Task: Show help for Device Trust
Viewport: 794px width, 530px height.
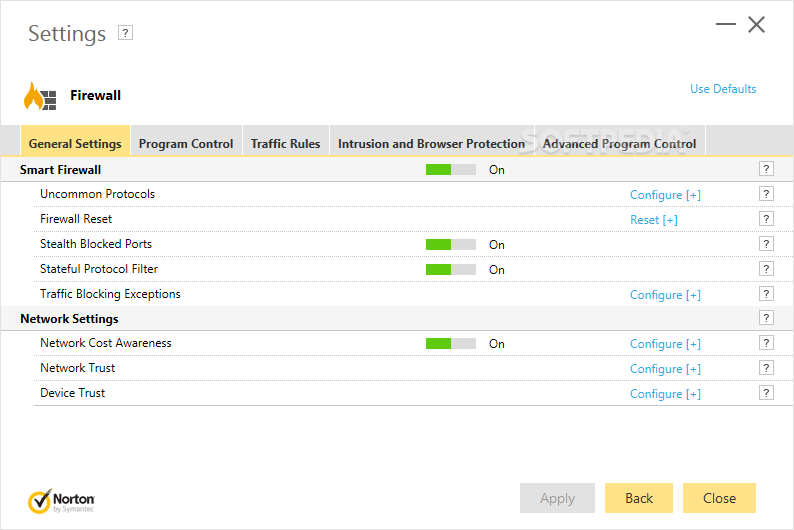Action: point(766,393)
